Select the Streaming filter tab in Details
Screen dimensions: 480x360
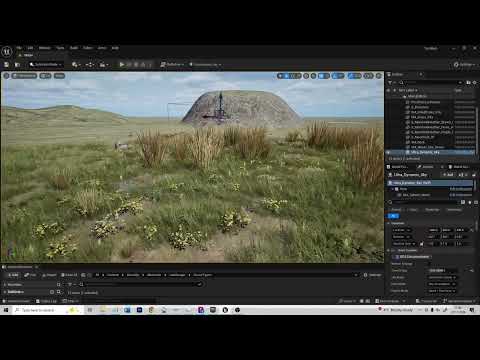(454, 210)
